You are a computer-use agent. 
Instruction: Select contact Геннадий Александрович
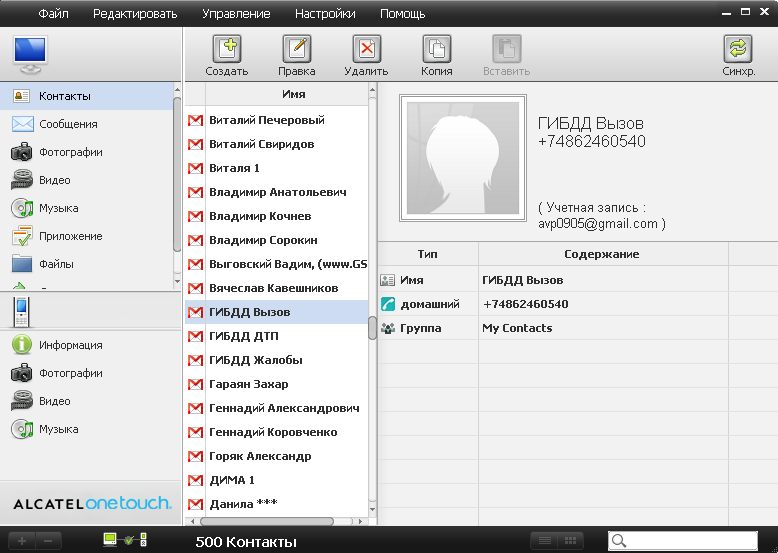276,408
